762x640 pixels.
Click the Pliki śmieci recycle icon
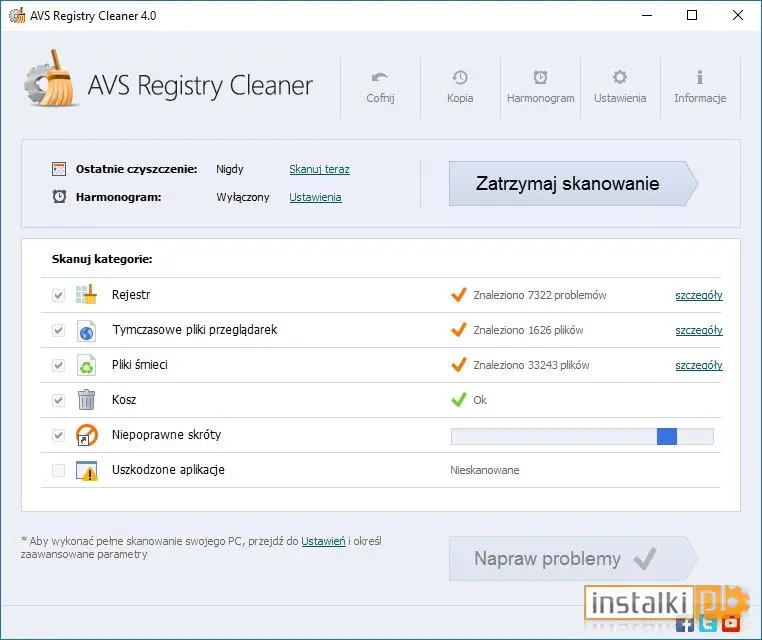(x=87, y=365)
